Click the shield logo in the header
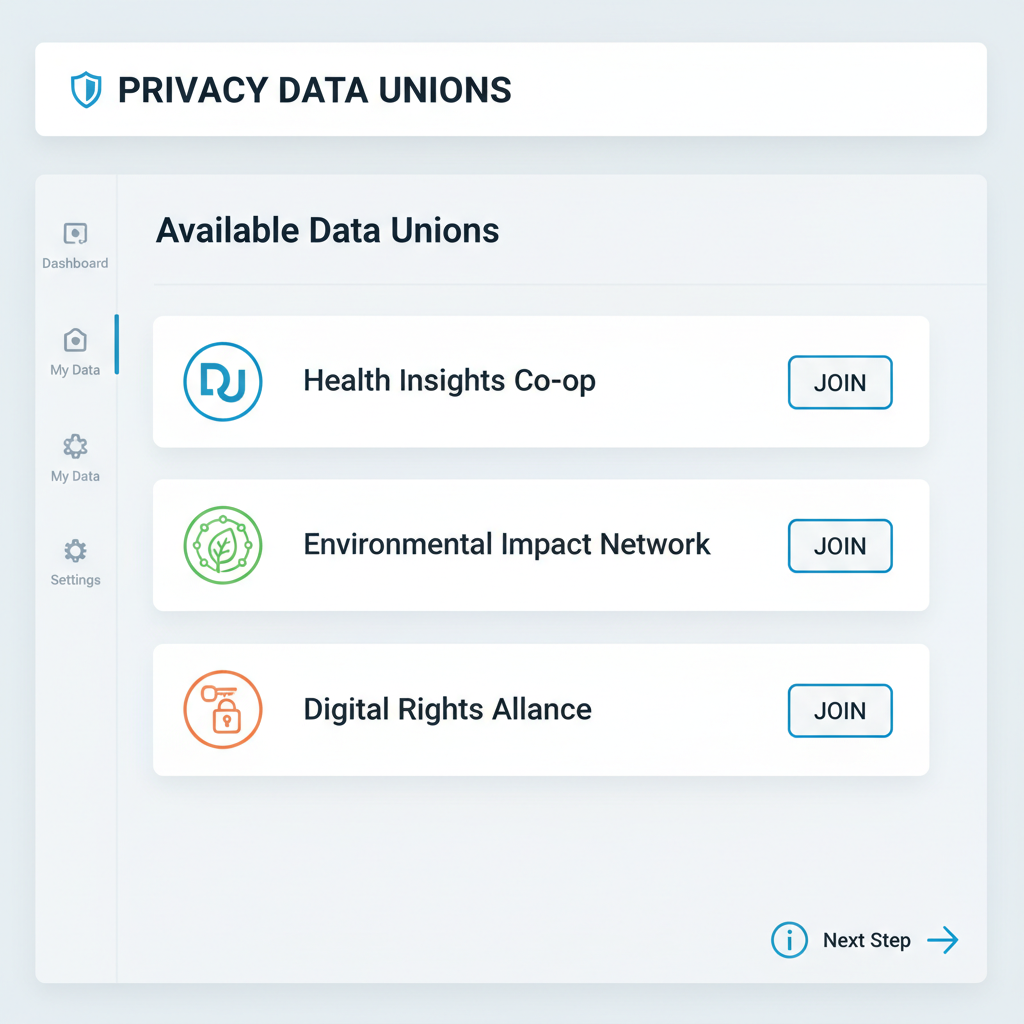Viewport: 1024px width, 1024px height. coord(86,89)
